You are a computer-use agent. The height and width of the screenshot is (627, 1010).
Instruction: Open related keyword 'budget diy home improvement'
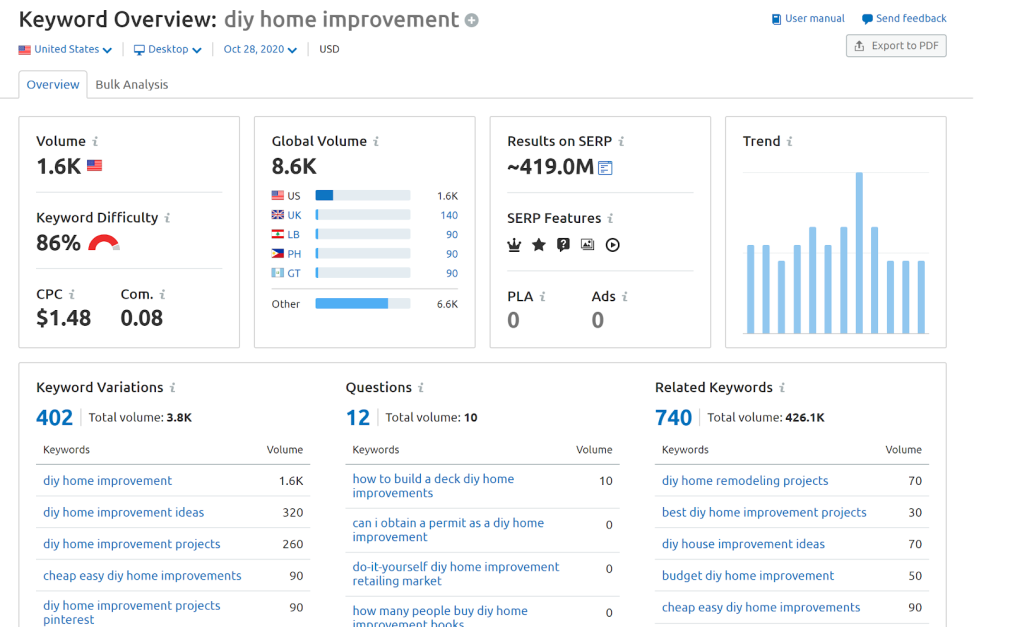(x=748, y=576)
